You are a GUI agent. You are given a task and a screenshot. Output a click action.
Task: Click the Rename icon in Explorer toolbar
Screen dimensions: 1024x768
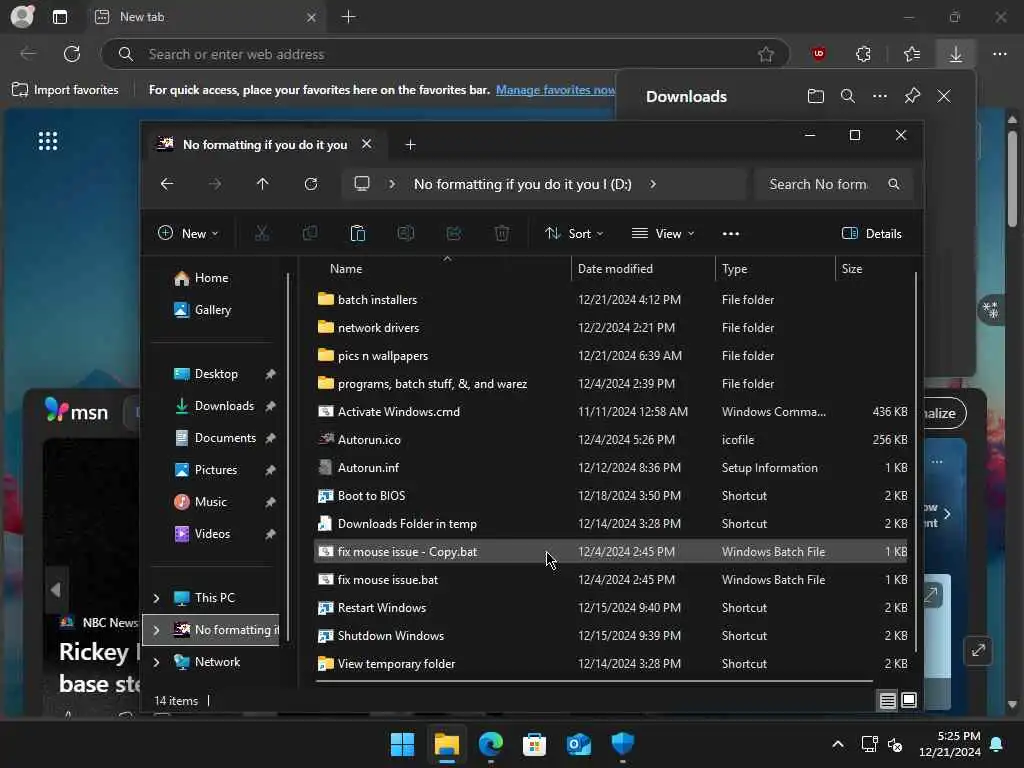(406, 233)
